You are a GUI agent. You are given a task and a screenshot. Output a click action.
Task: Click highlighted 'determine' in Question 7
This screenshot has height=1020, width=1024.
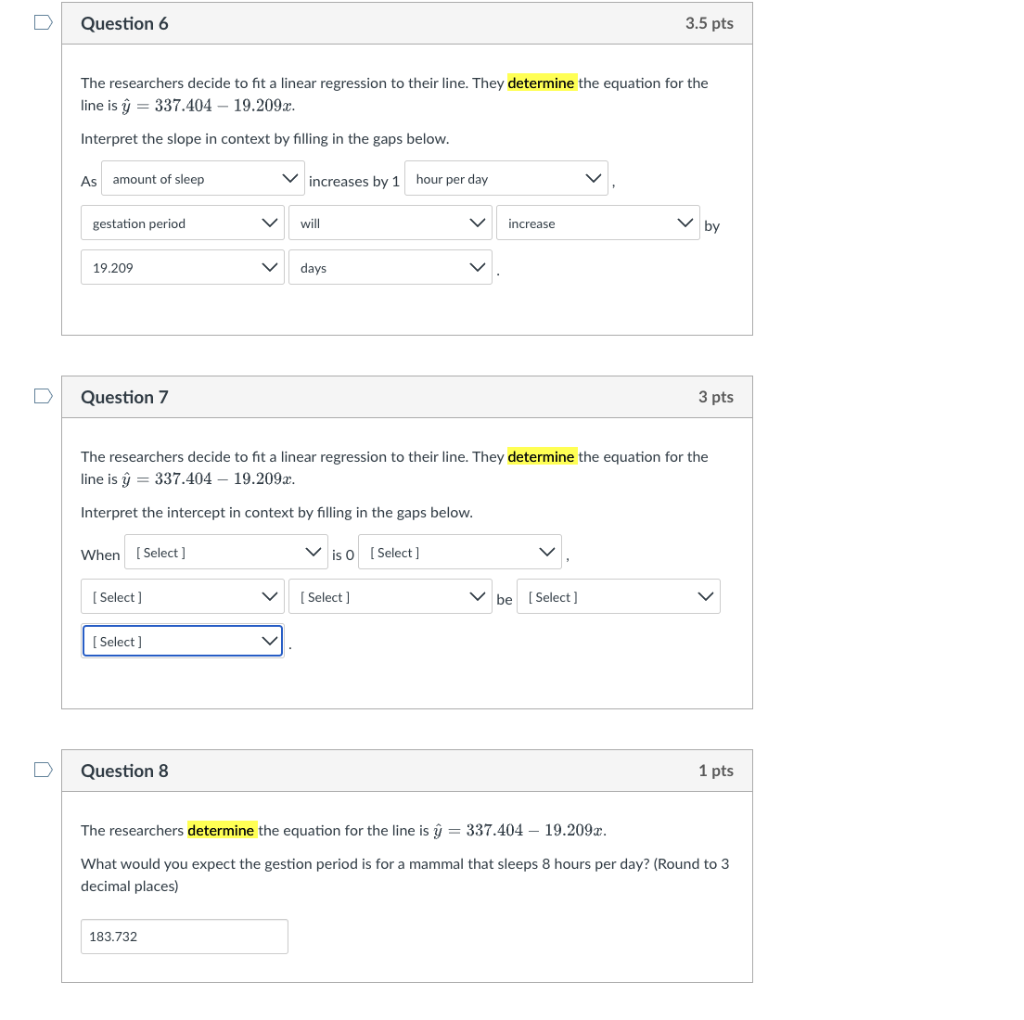point(541,456)
